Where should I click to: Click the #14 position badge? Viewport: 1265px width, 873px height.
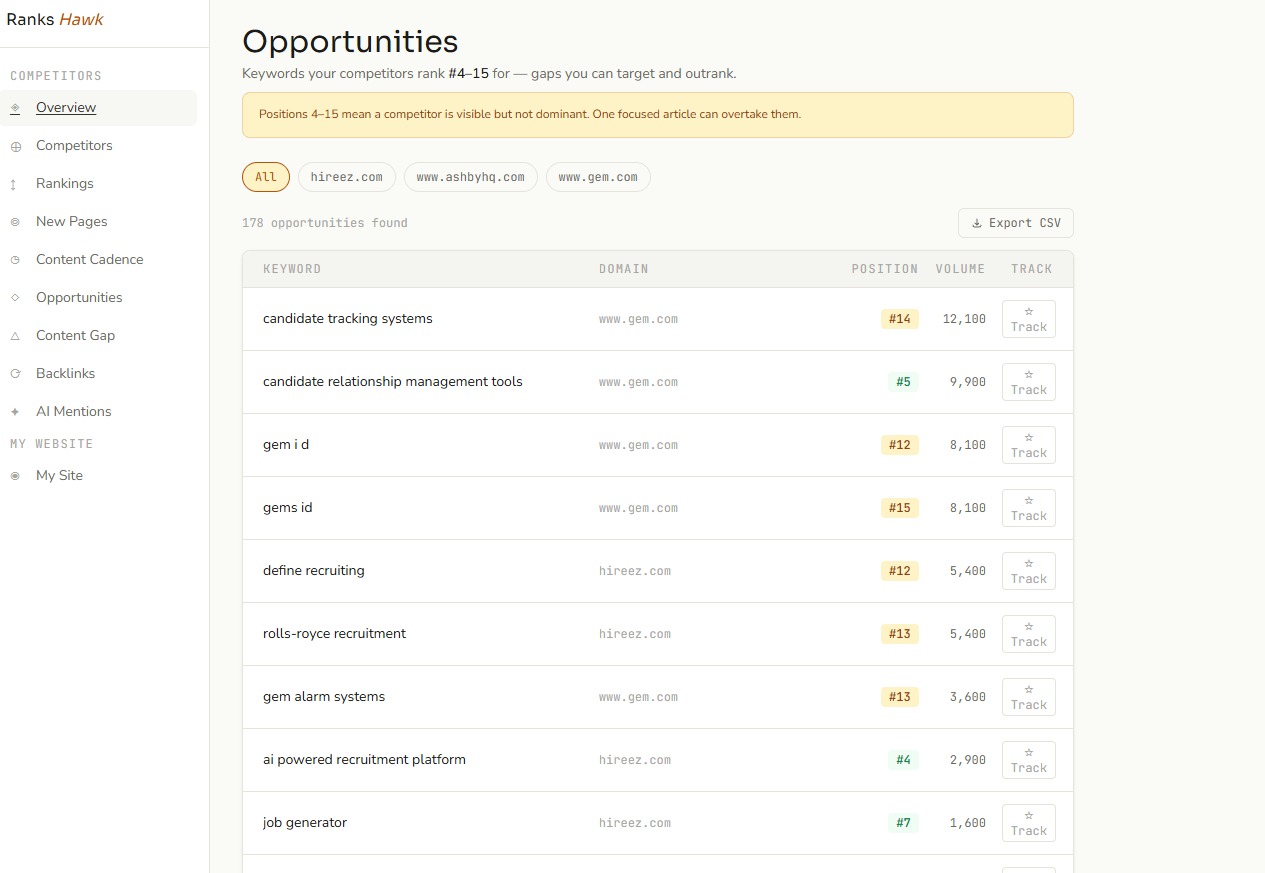(x=900, y=319)
